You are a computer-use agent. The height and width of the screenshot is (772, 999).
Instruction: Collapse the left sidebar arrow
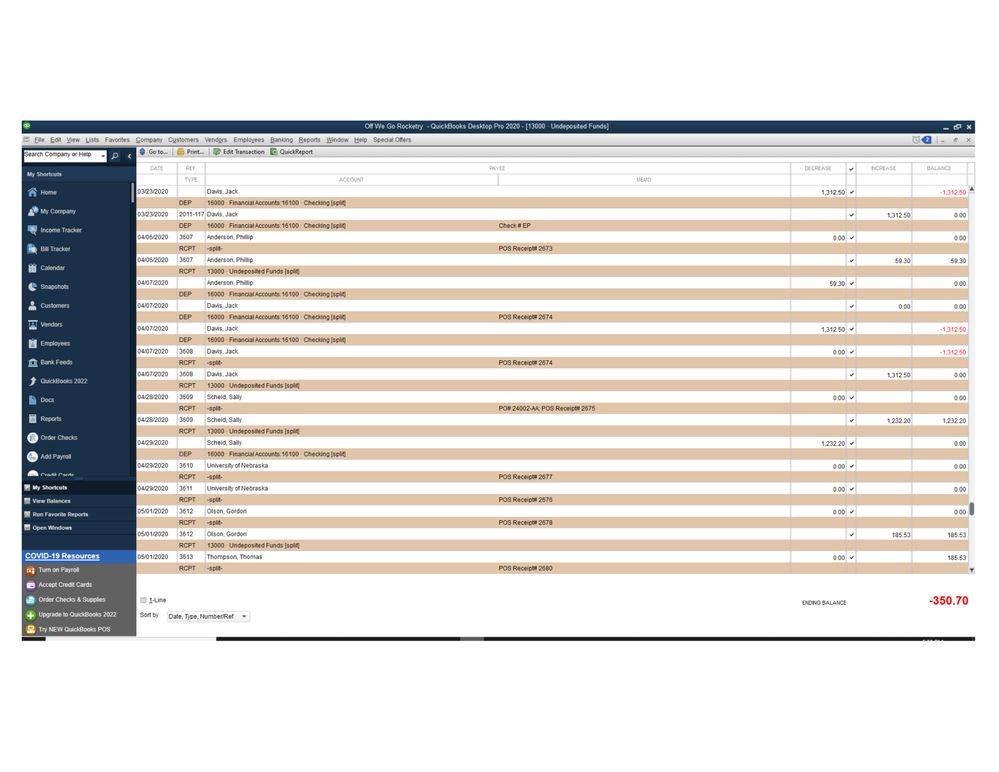129,155
